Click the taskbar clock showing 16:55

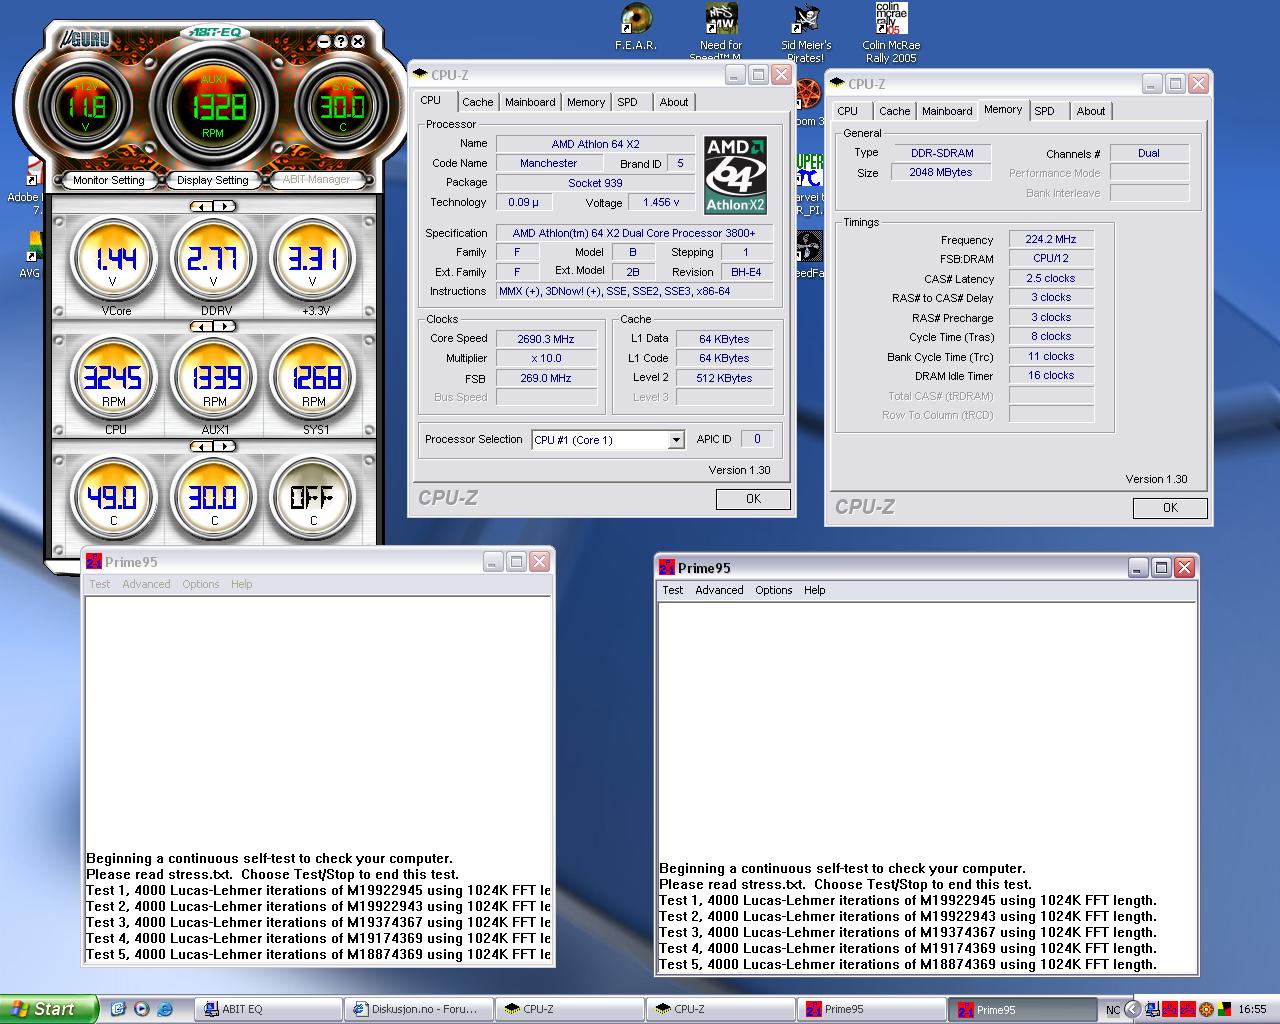(1252, 1009)
